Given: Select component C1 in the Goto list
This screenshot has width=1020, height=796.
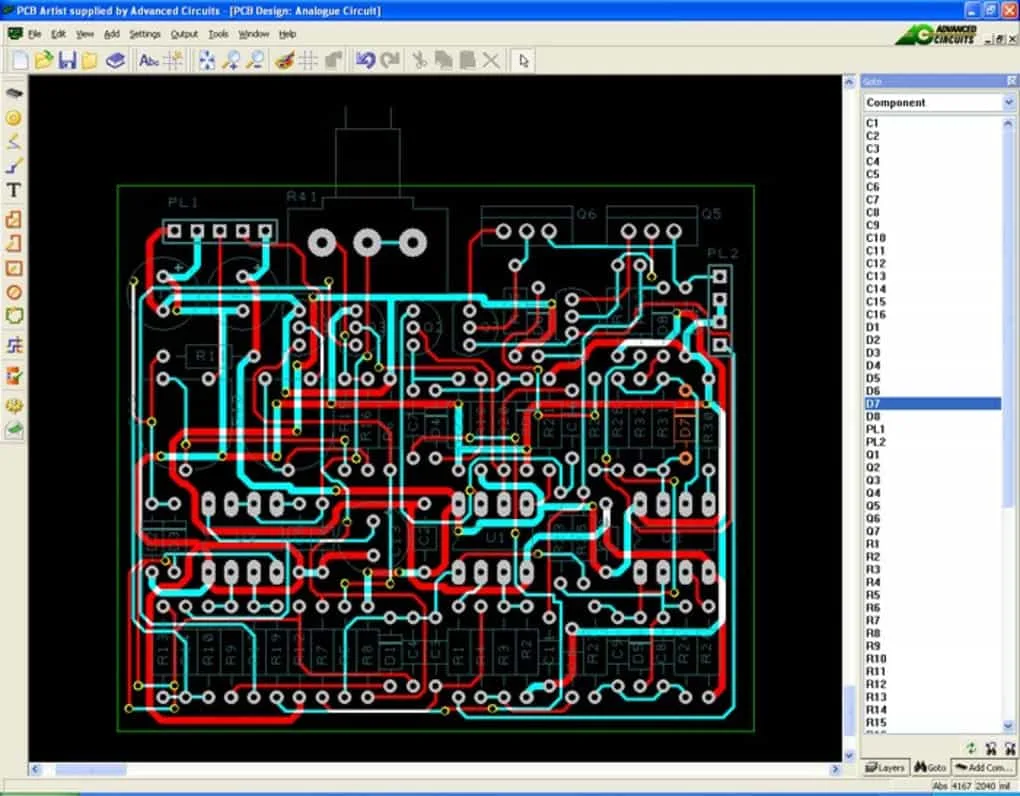Looking at the screenshot, I should pyautogui.click(x=877, y=122).
